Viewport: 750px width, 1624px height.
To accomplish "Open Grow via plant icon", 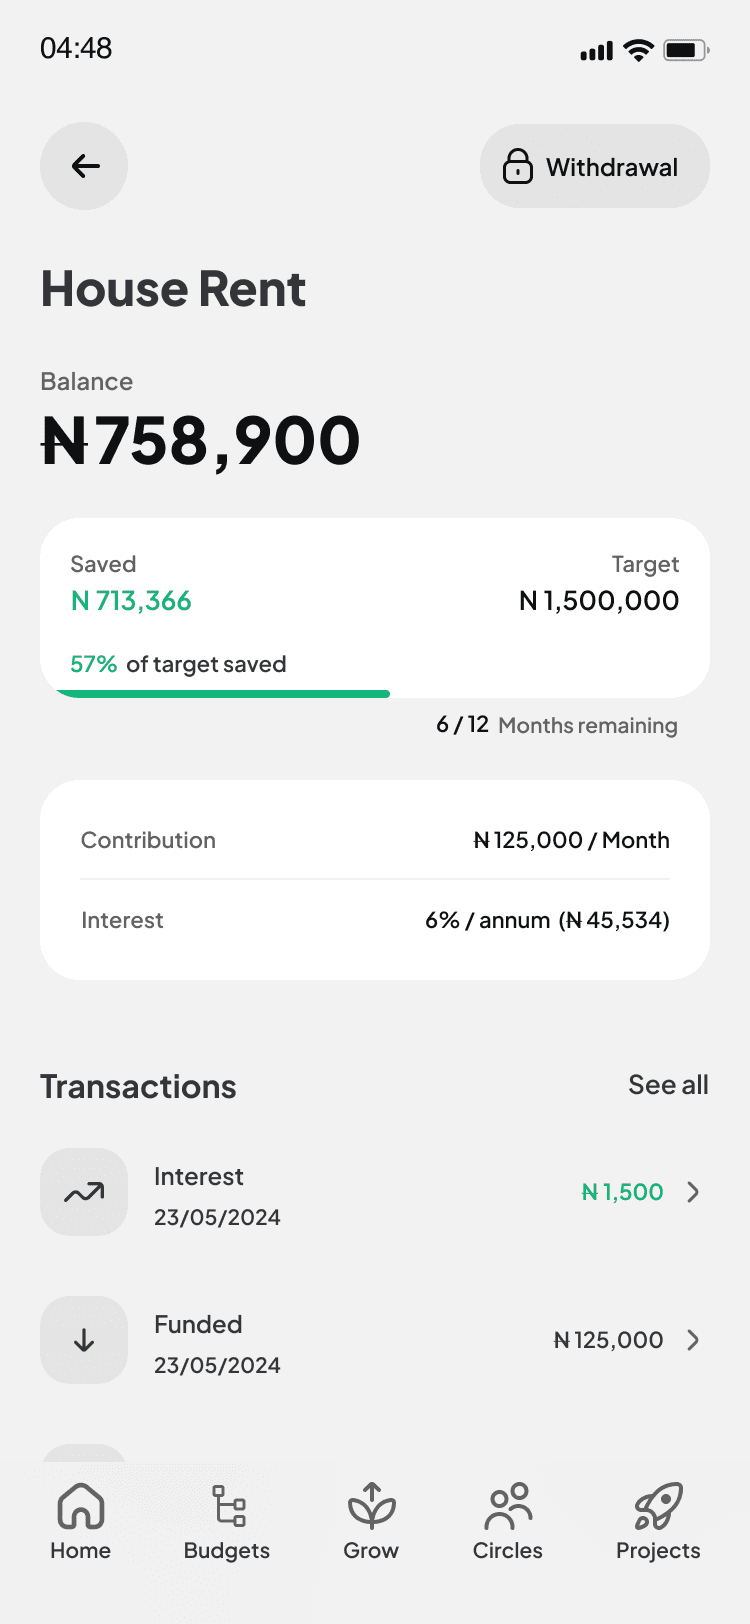I will (371, 1506).
